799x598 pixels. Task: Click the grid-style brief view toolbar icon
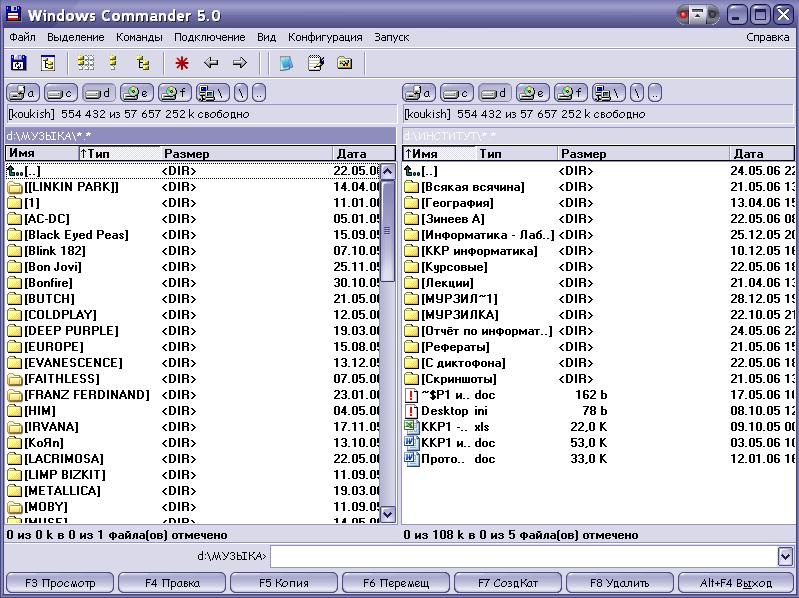pyautogui.click(x=86, y=63)
